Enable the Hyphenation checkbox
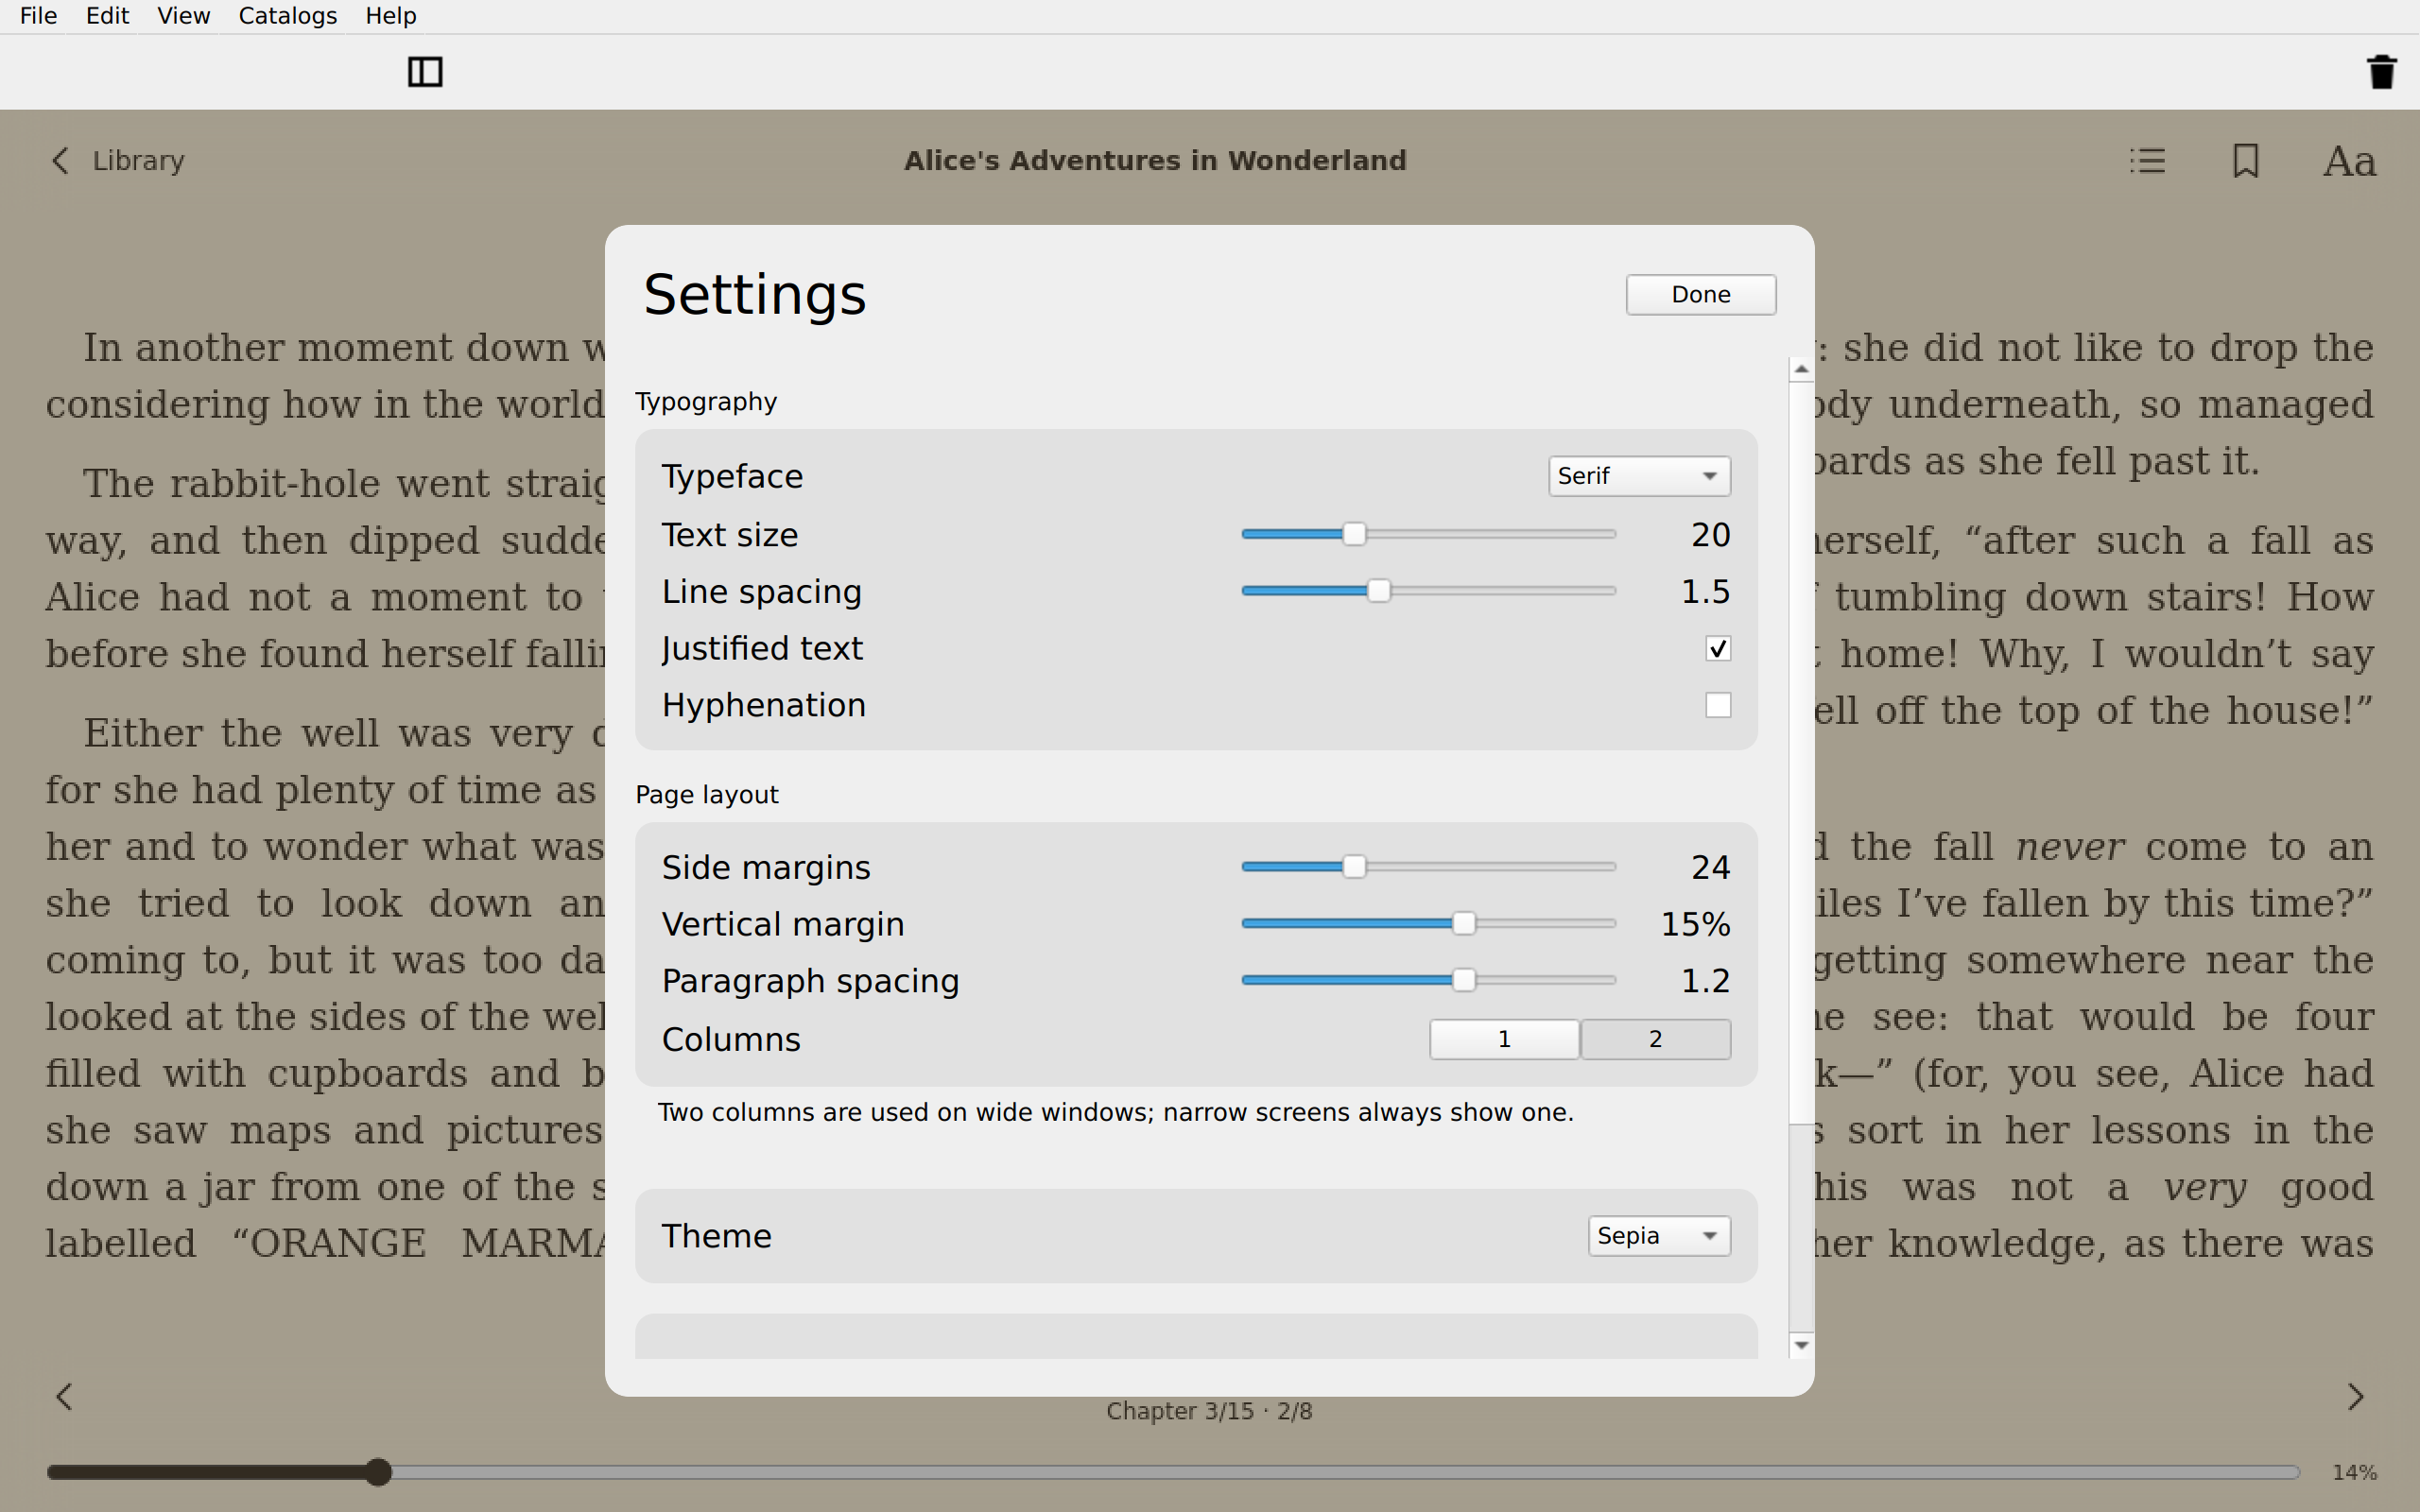Image resolution: width=2420 pixels, height=1512 pixels. pyautogui.click(x=1718, y=706)
